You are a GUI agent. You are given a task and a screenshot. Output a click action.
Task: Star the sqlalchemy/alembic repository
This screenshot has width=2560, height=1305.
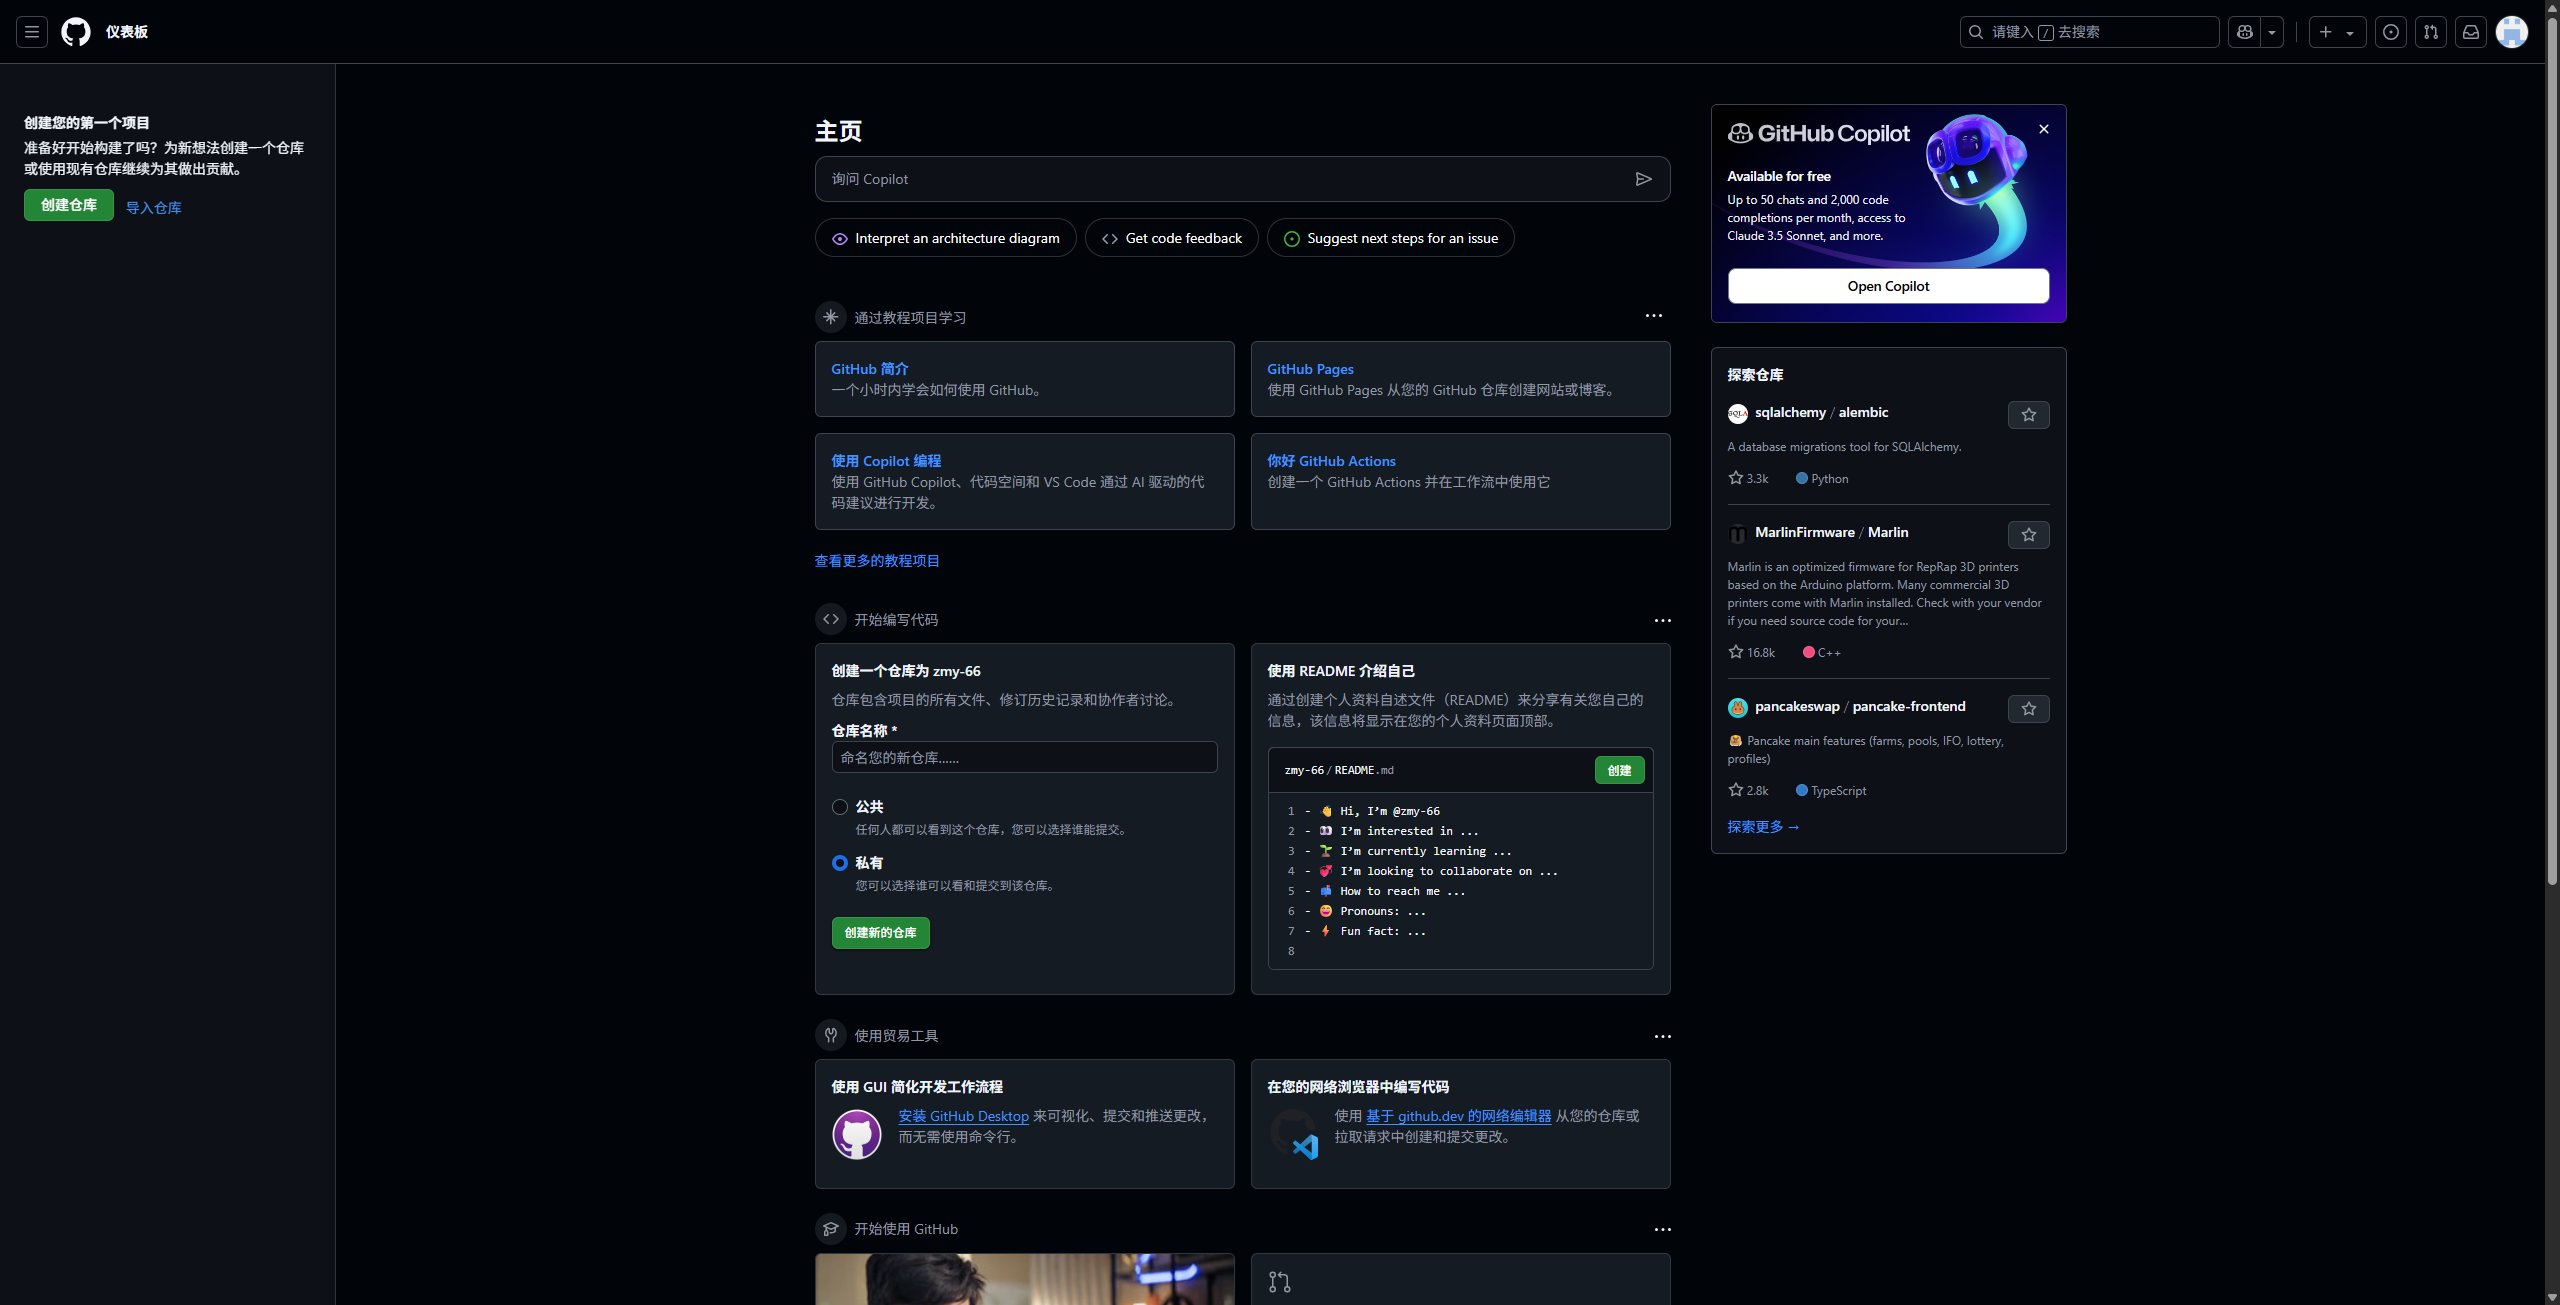point(2028,415)
